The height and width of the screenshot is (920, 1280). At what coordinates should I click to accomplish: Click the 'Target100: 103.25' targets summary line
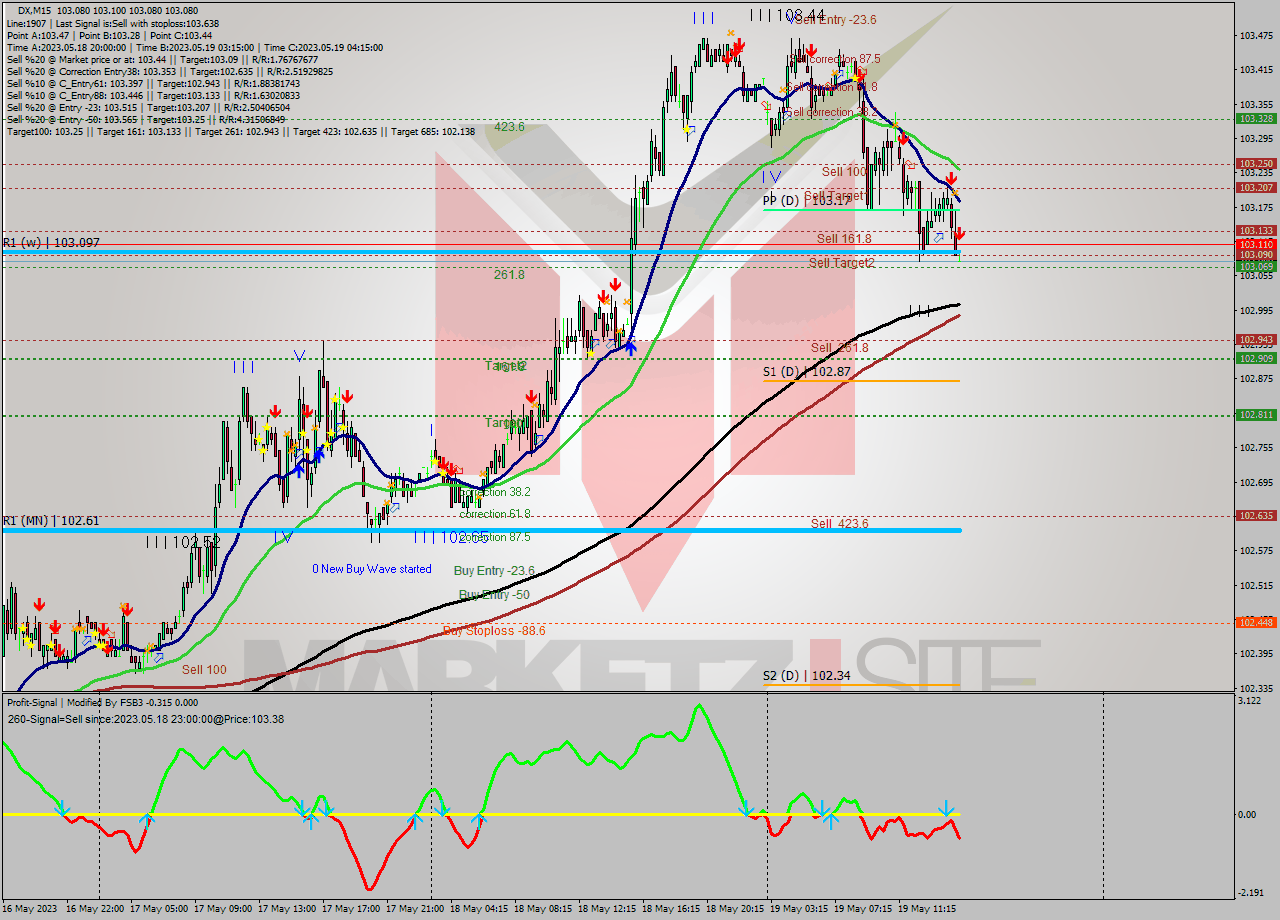pyautogui.click(x=240, y=131)
